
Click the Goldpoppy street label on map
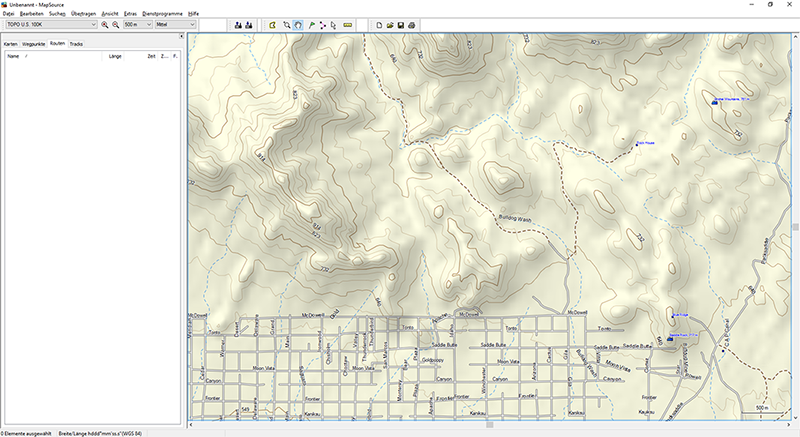click(x=433, y=360)
